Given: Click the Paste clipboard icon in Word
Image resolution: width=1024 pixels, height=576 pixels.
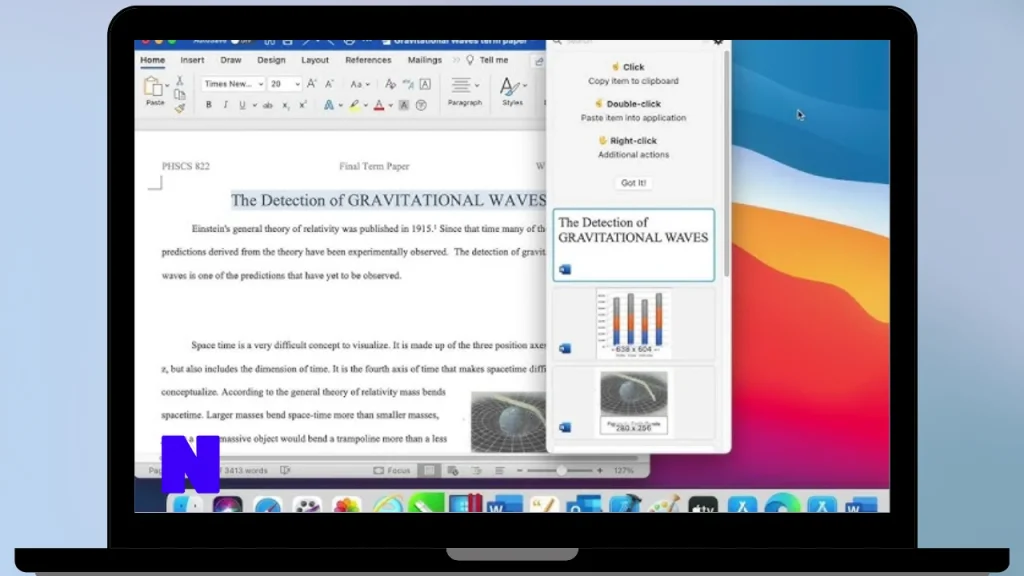Looking at the screenshot, I should [x=153, y=86].
